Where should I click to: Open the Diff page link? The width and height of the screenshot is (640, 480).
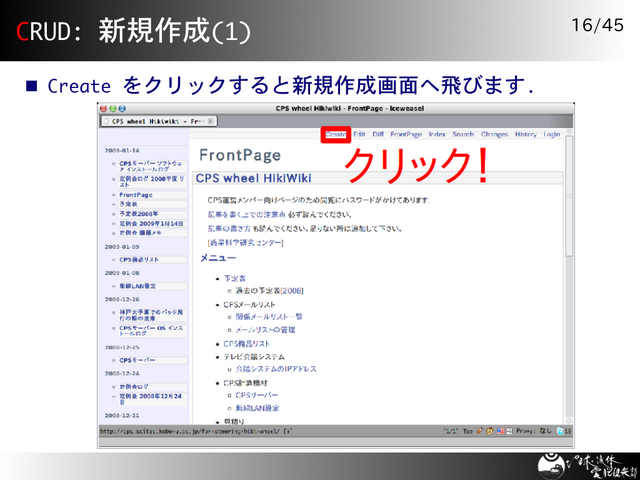point(378,134)
